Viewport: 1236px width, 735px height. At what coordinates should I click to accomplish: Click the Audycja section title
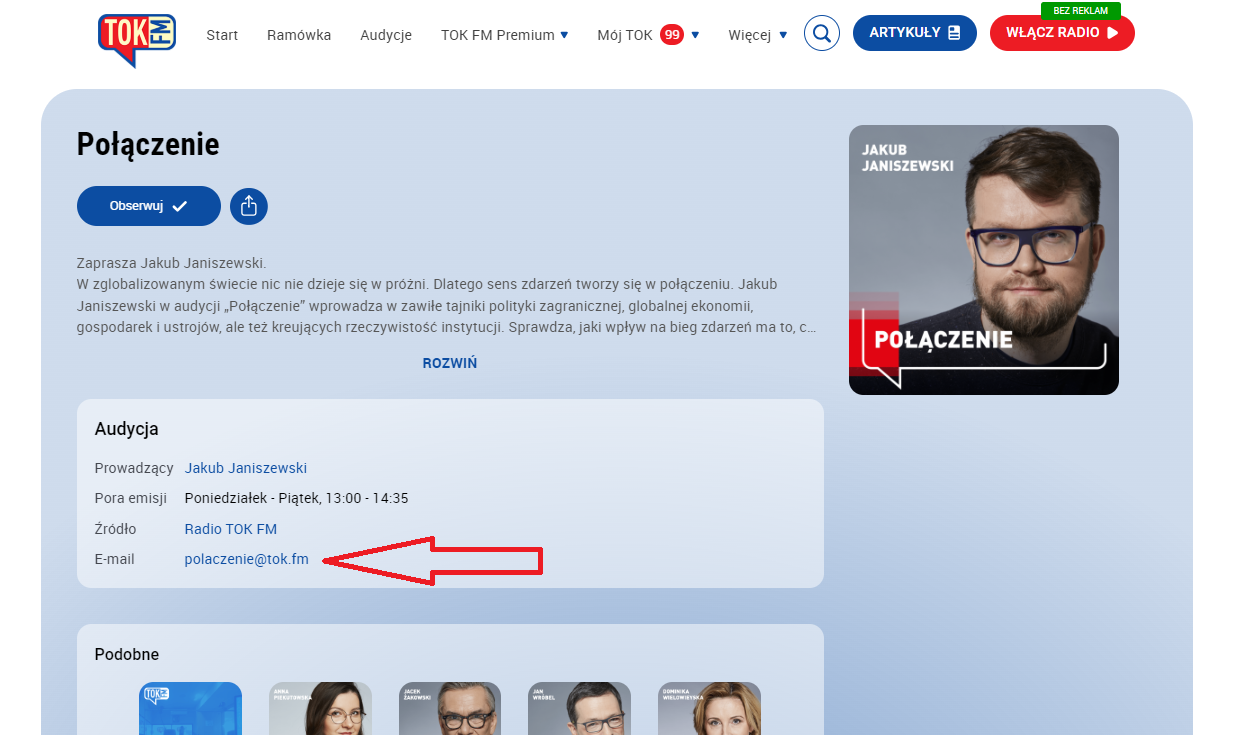click(127, 429)
